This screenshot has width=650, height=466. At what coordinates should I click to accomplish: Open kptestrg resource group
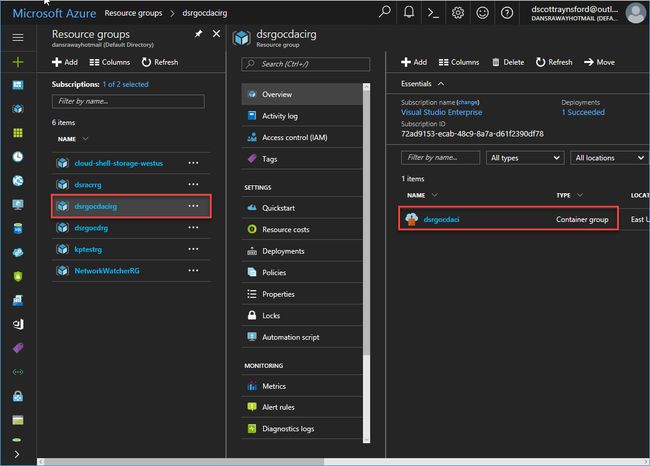pyautogui.click(x=88, y=250)
